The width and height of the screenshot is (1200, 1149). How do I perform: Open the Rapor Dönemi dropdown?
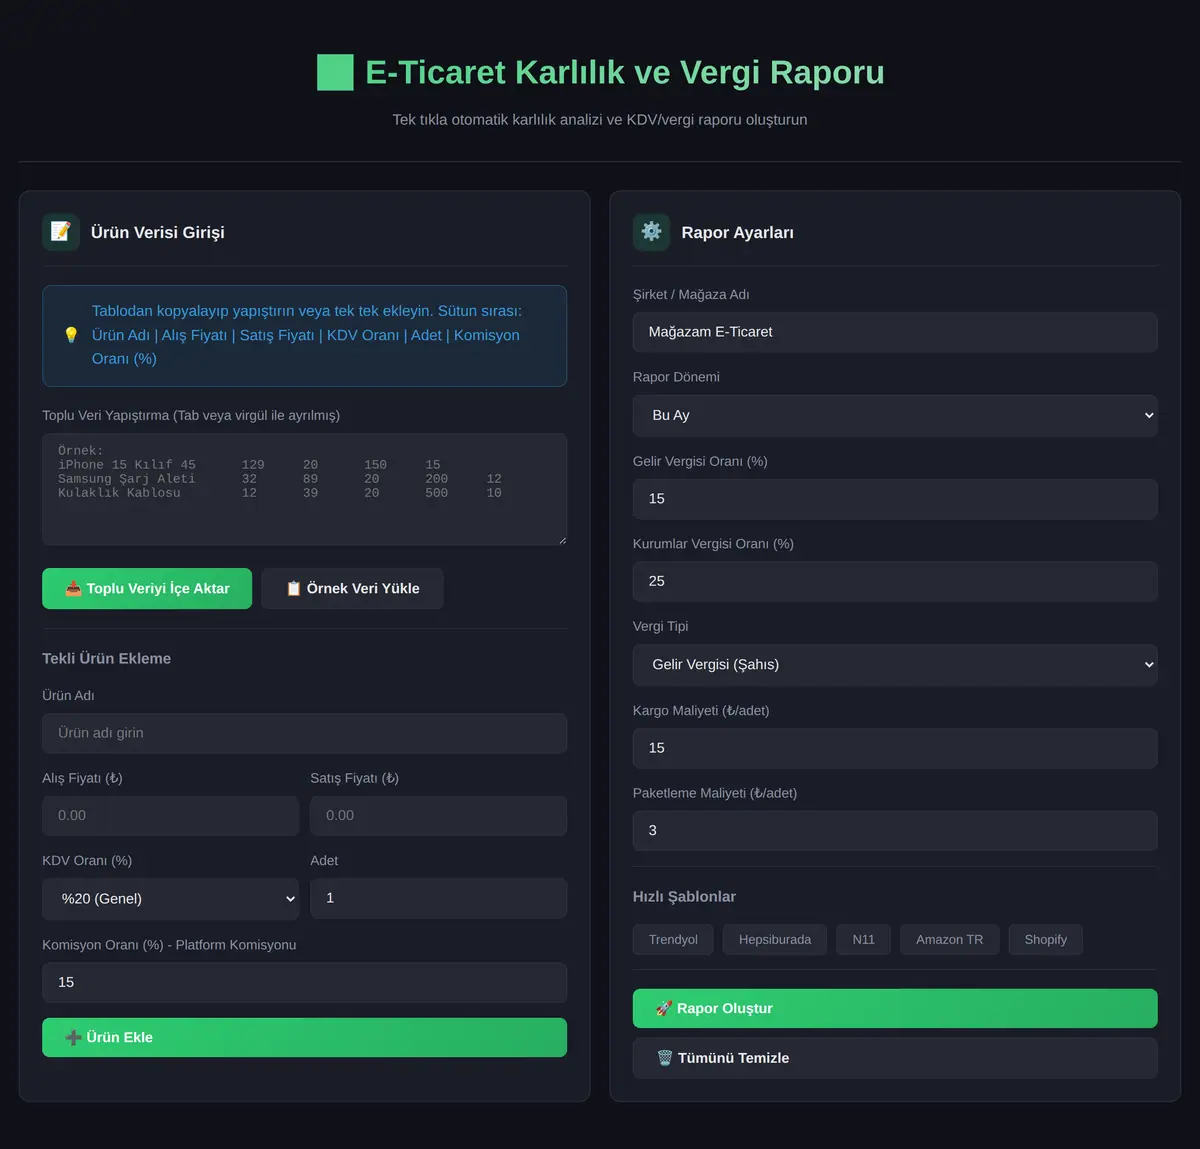(x=895, y=415)
